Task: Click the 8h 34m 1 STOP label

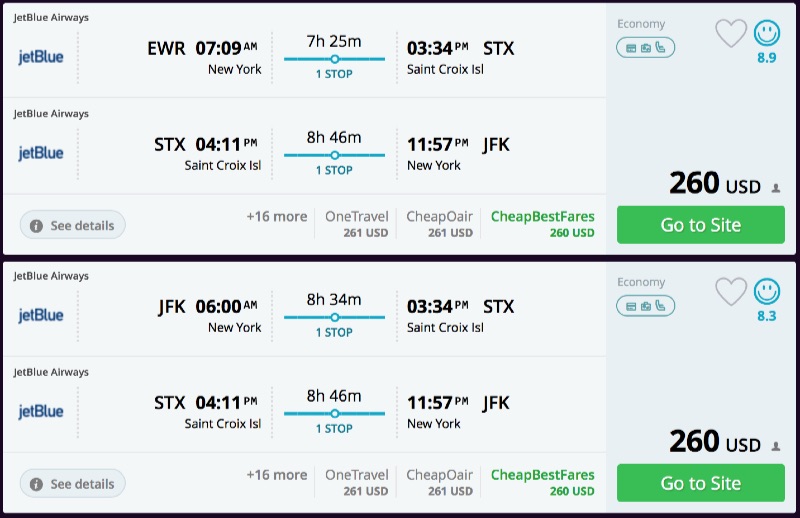Action: pyautogui.click(x=334, y=332)
